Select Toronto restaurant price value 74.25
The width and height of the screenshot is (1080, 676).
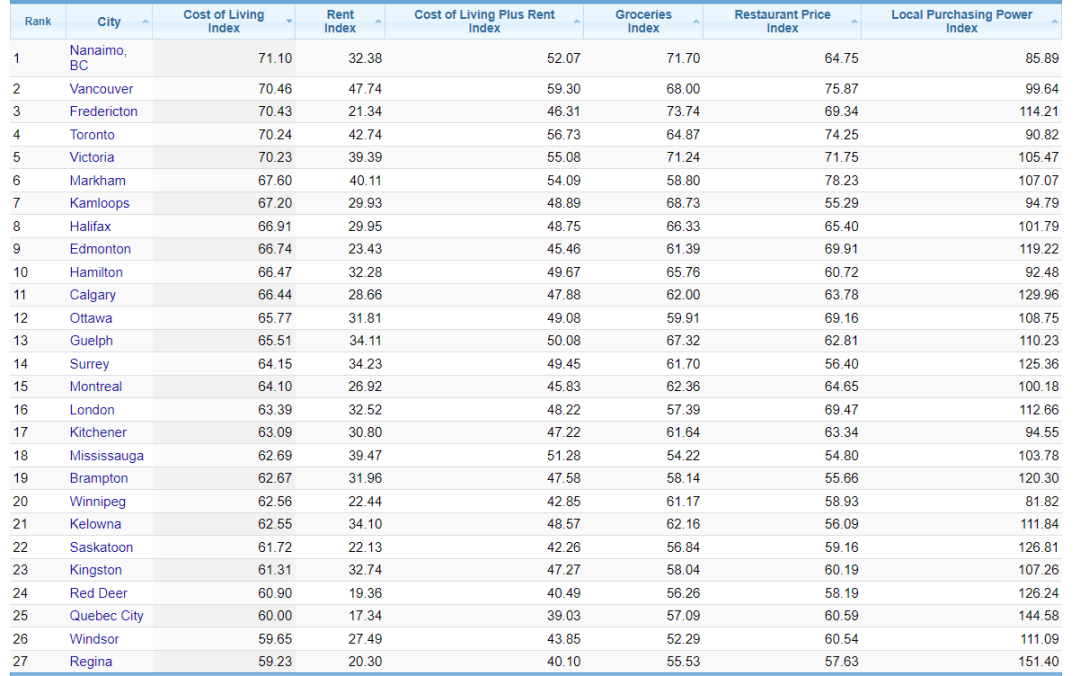tap(841, 135)
